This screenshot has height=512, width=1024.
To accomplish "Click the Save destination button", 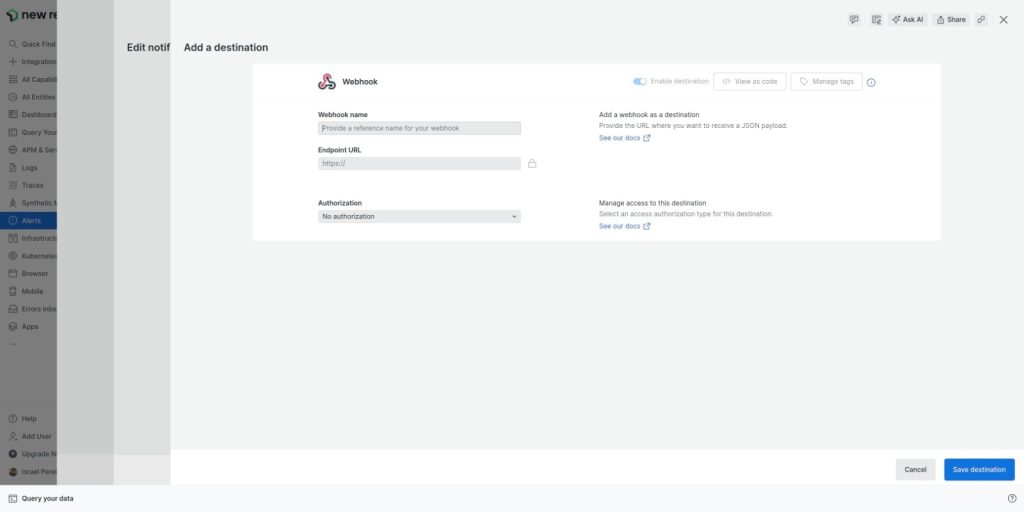I will (979, 469).
